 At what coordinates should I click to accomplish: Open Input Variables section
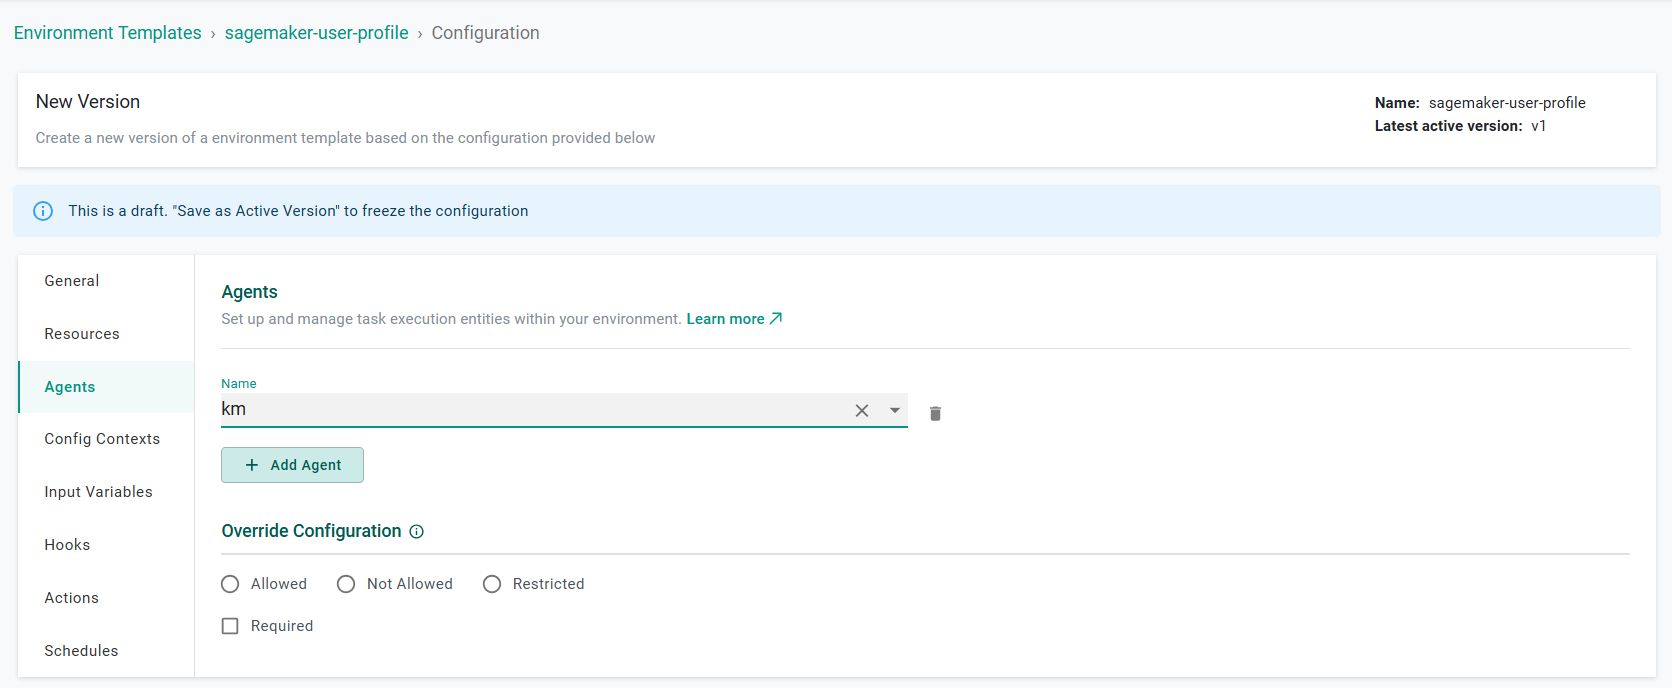[x=98, y=492]
